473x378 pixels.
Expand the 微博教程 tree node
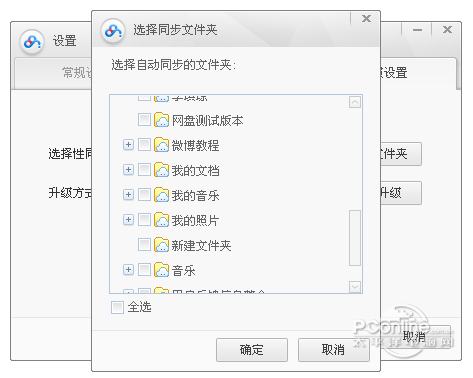tap(128, 145)
